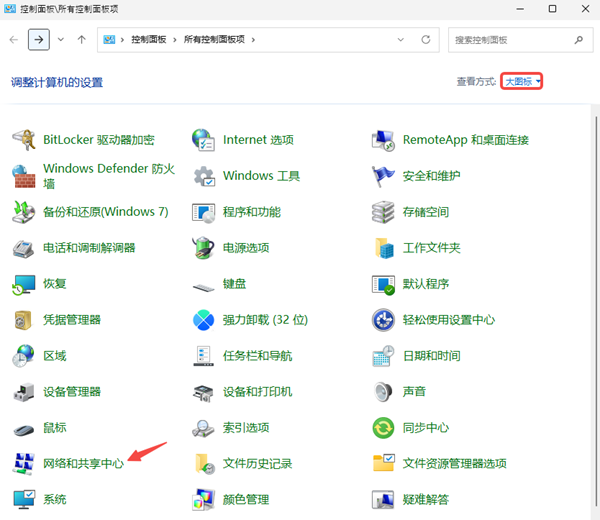
Task: Click the 日期和时间 calendar clock icon
Action: coord(383,356)
